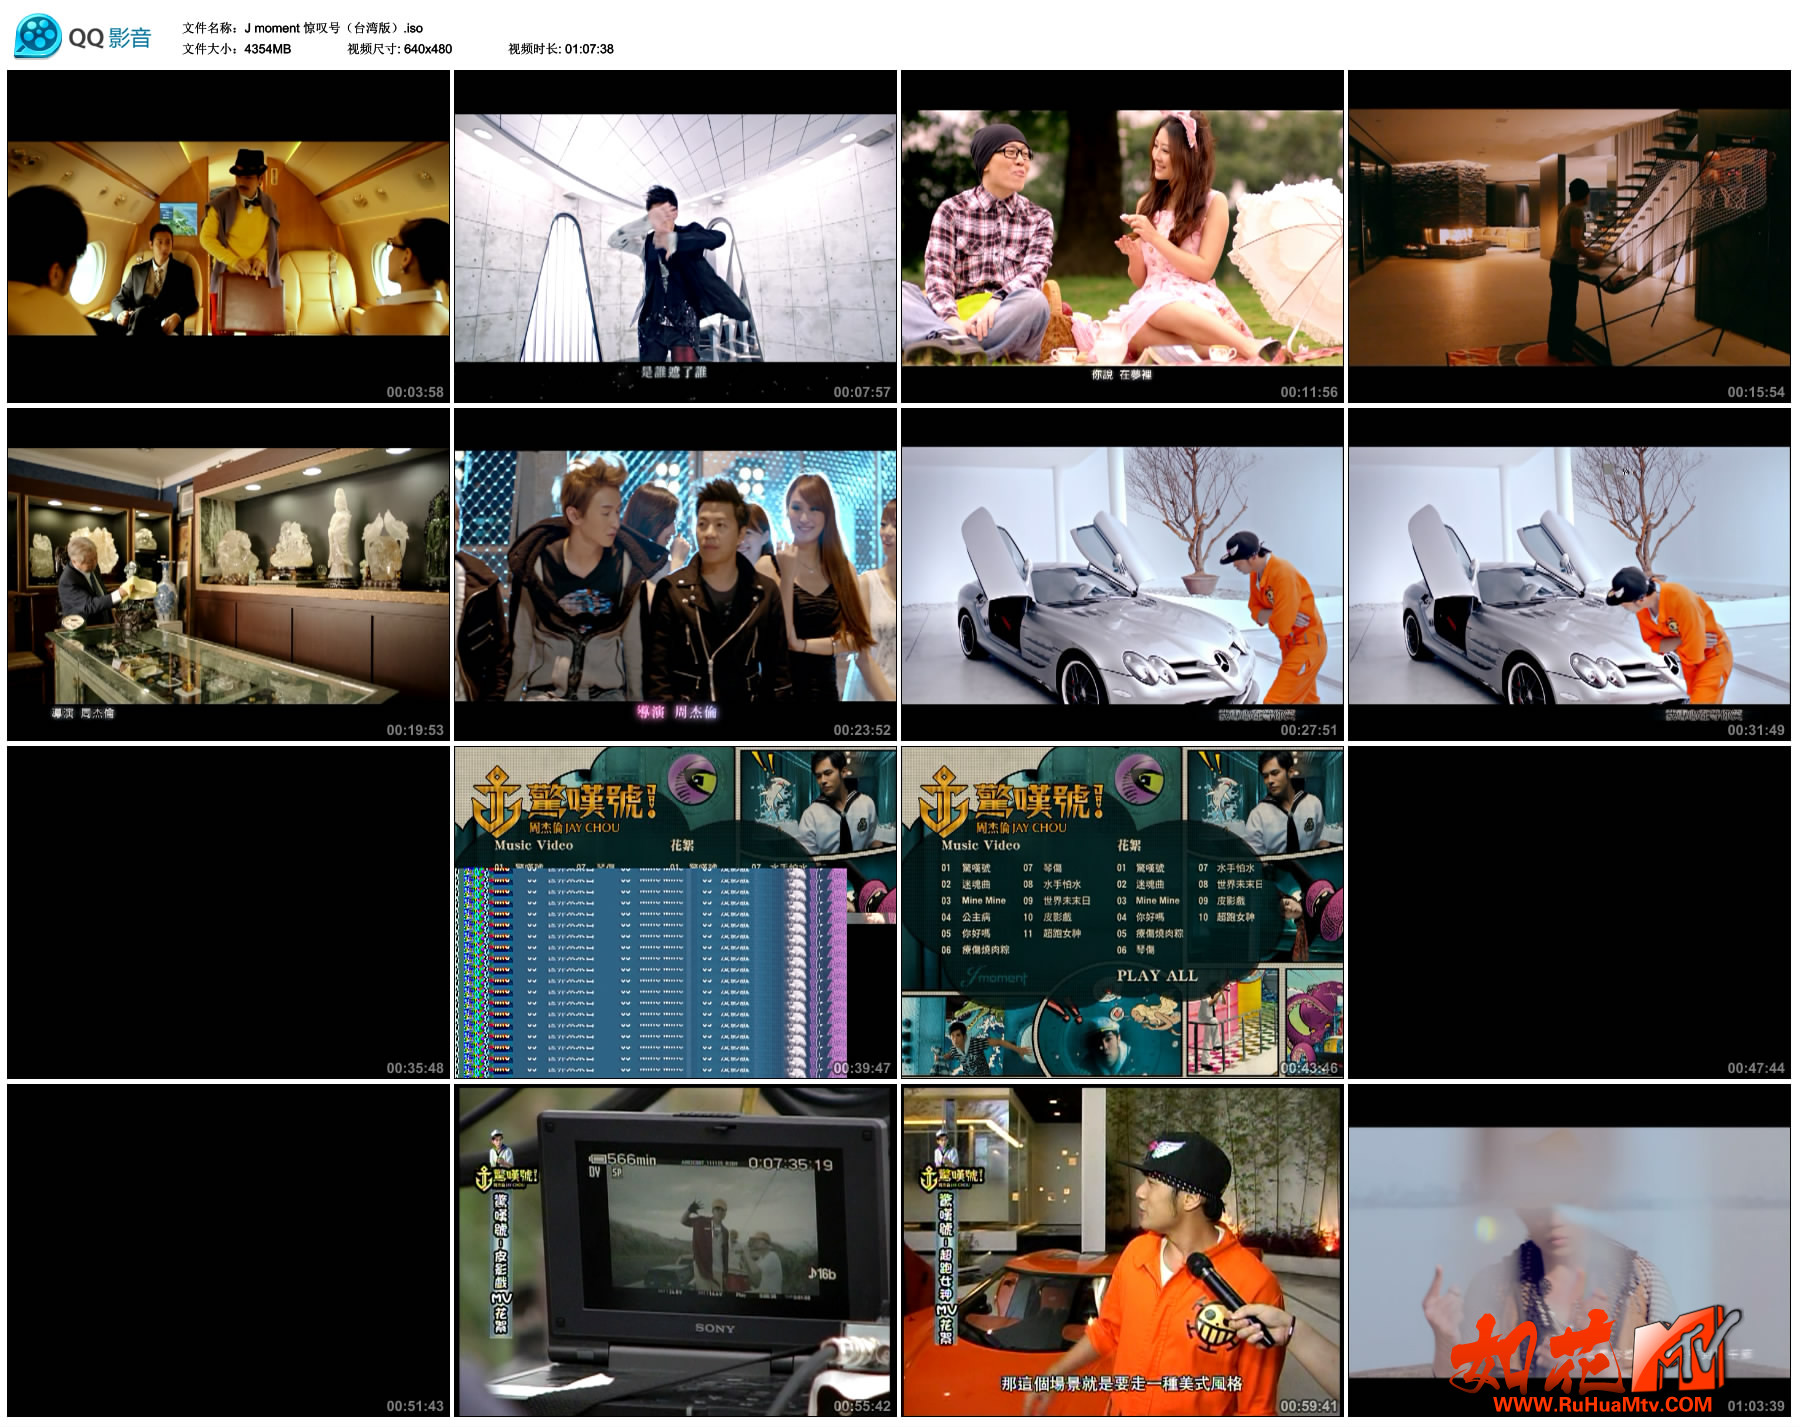Click the 導演 周杰倫 credit in the 00:23:52 thumbnail
1800x1427 pixels.
(677, 712)
